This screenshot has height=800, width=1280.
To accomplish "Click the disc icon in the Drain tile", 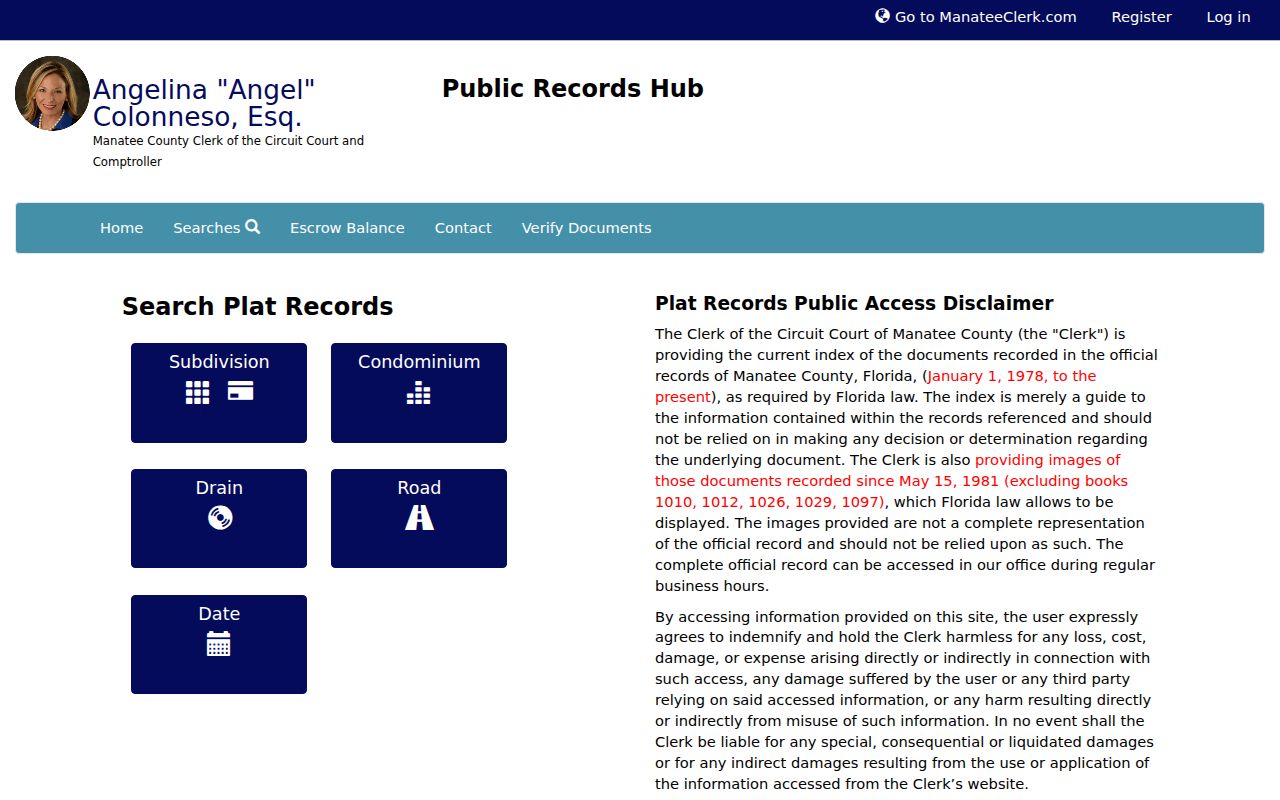I will click(220, 518).
